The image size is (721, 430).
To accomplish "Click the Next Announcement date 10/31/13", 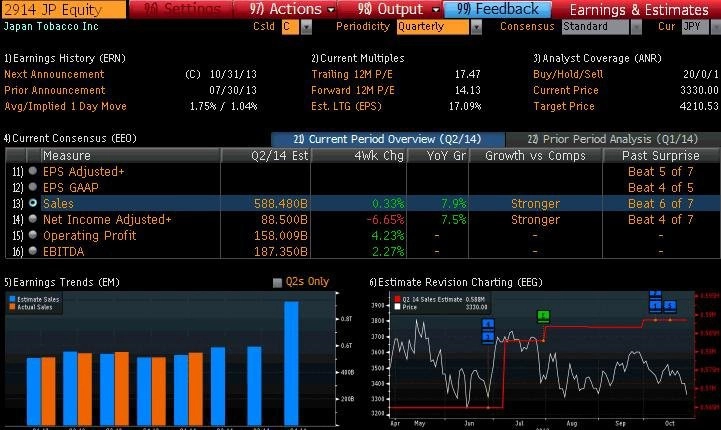I will point(233,74).
